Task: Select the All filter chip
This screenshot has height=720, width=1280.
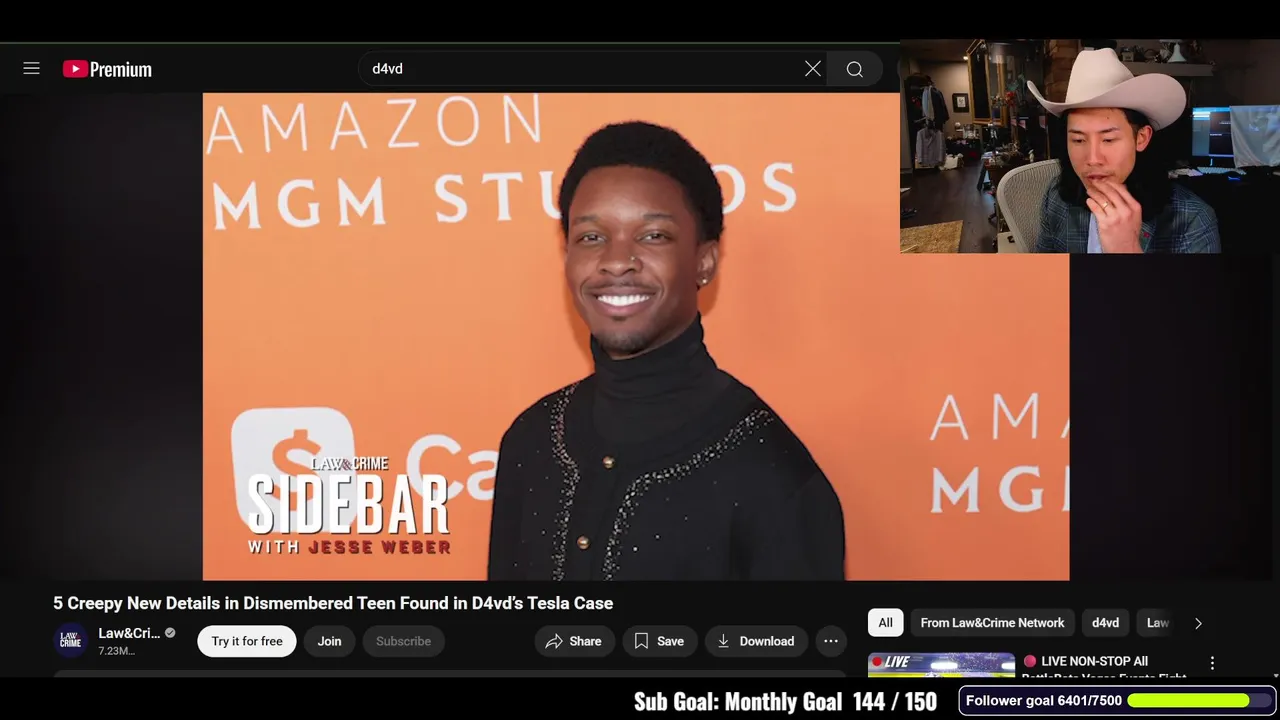Action: [885, 623]
